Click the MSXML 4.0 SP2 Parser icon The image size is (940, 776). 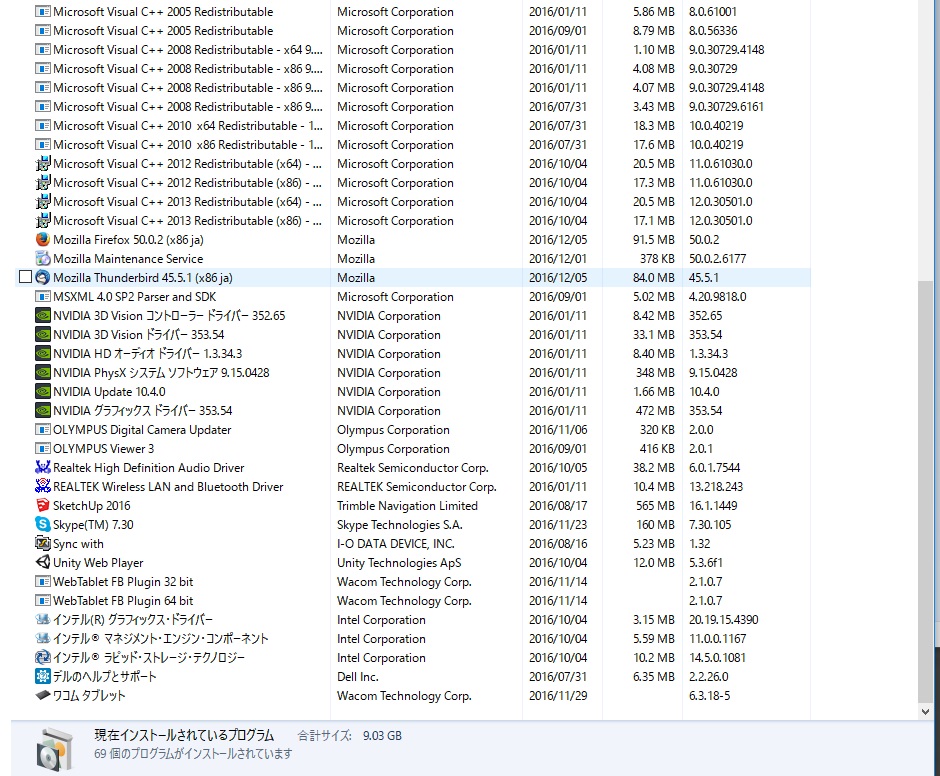[x=43, y=297]
